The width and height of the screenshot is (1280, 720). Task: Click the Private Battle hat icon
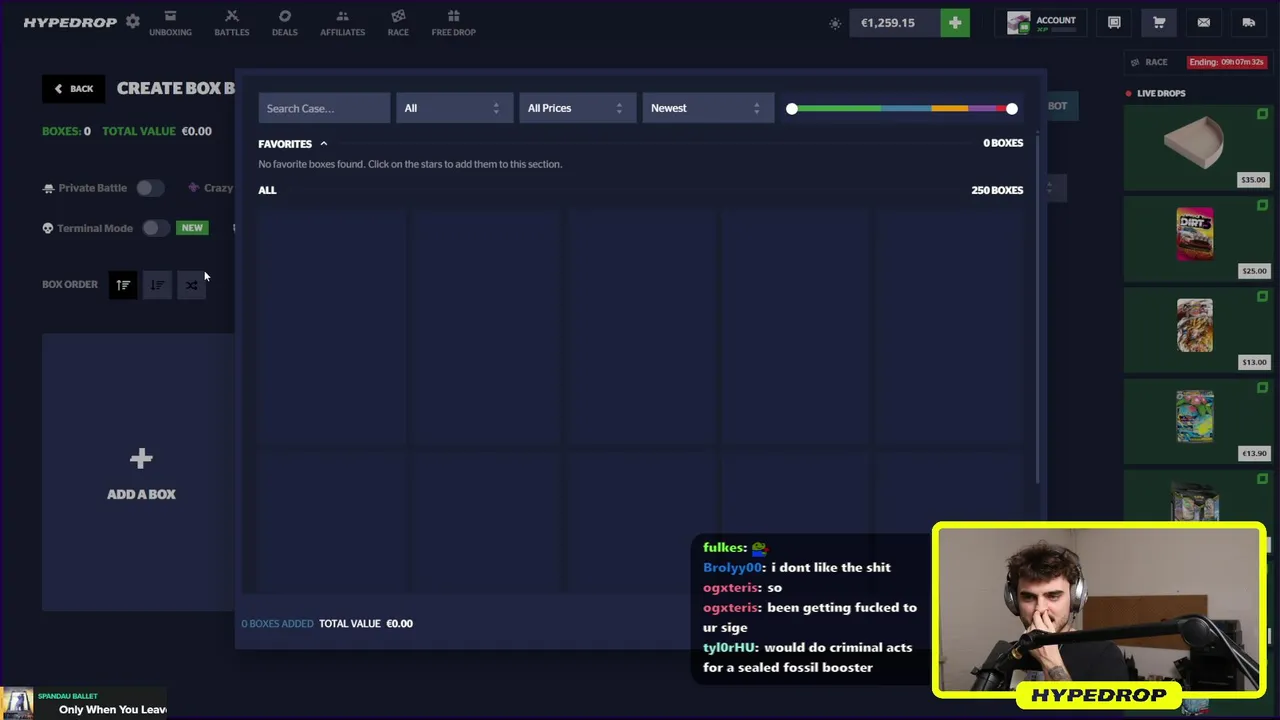tap(48, 188)
